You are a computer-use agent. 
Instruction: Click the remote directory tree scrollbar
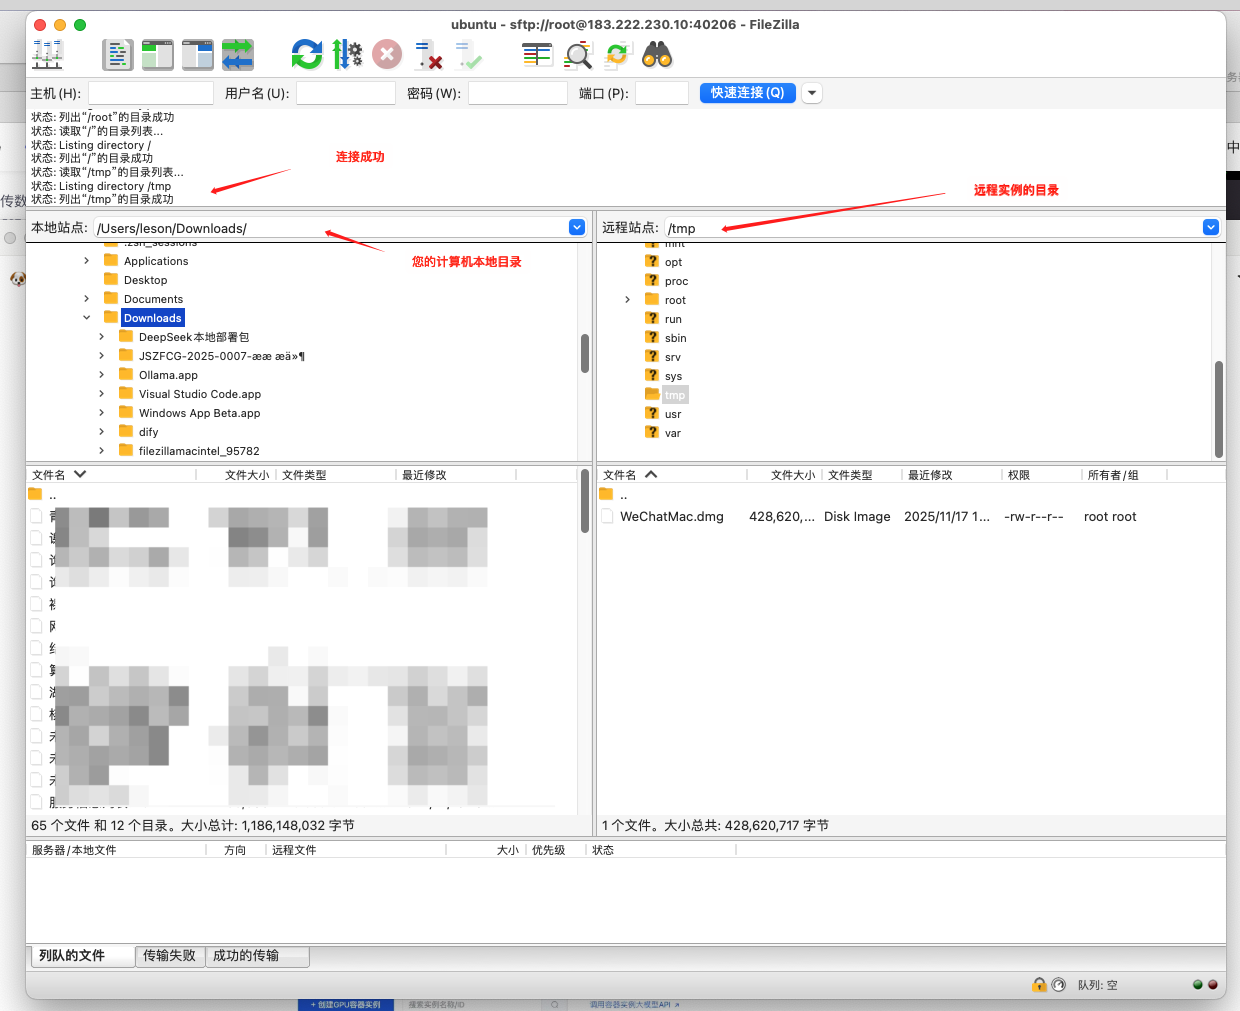pos(1218,408)
